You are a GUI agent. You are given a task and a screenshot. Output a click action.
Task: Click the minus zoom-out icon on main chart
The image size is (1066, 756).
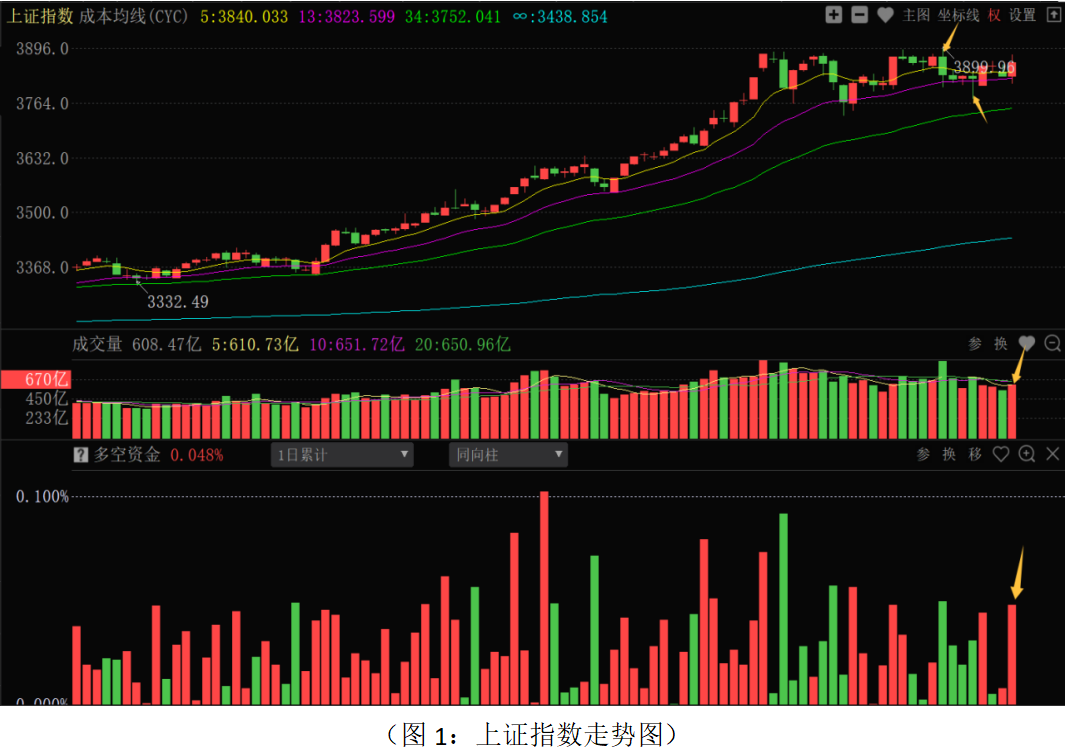(859, 15)
